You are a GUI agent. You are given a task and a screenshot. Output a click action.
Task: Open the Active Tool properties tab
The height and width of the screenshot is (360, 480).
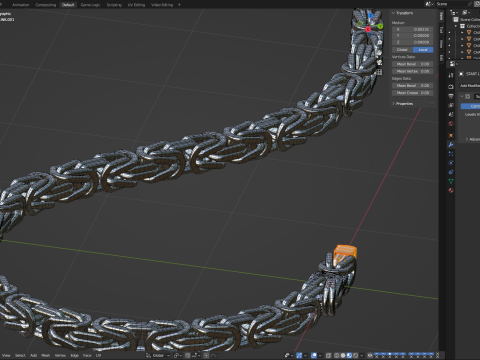(451, 75)
